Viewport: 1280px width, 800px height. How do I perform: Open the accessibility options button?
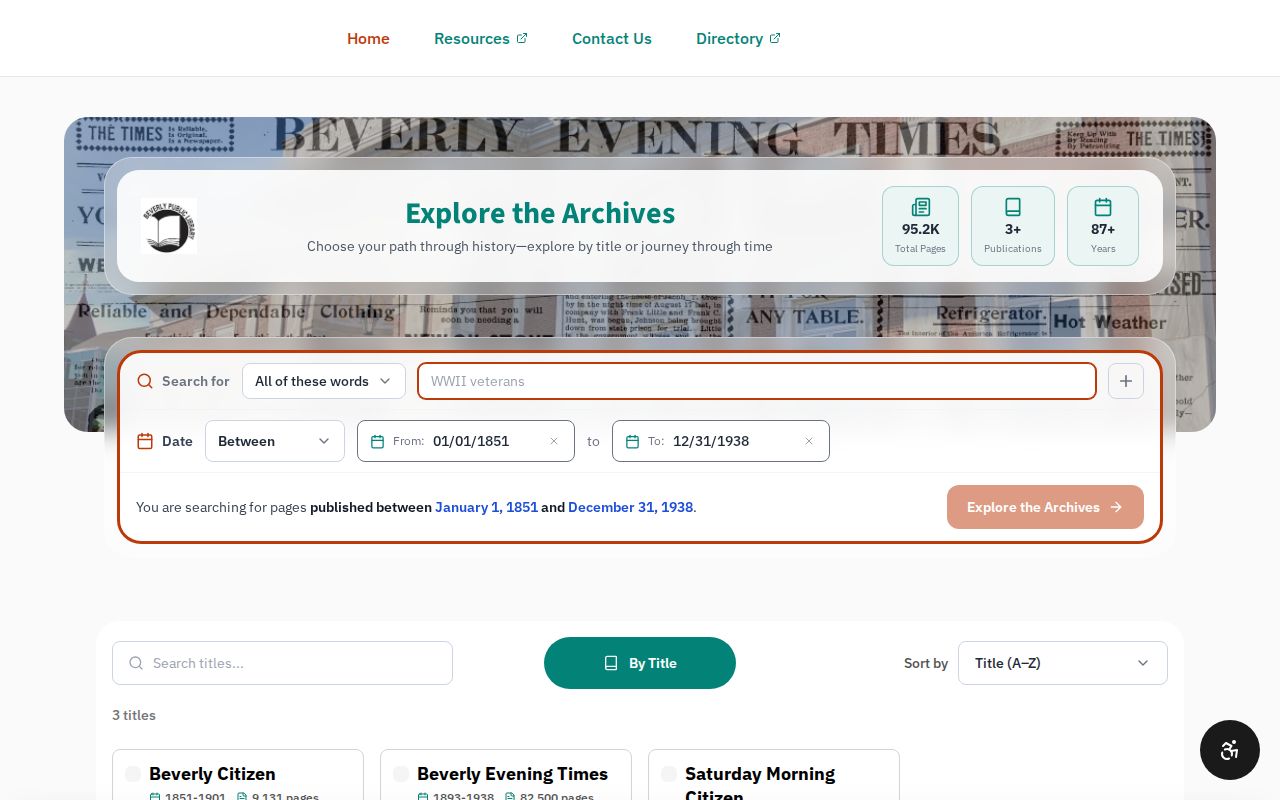(1230, 750)
